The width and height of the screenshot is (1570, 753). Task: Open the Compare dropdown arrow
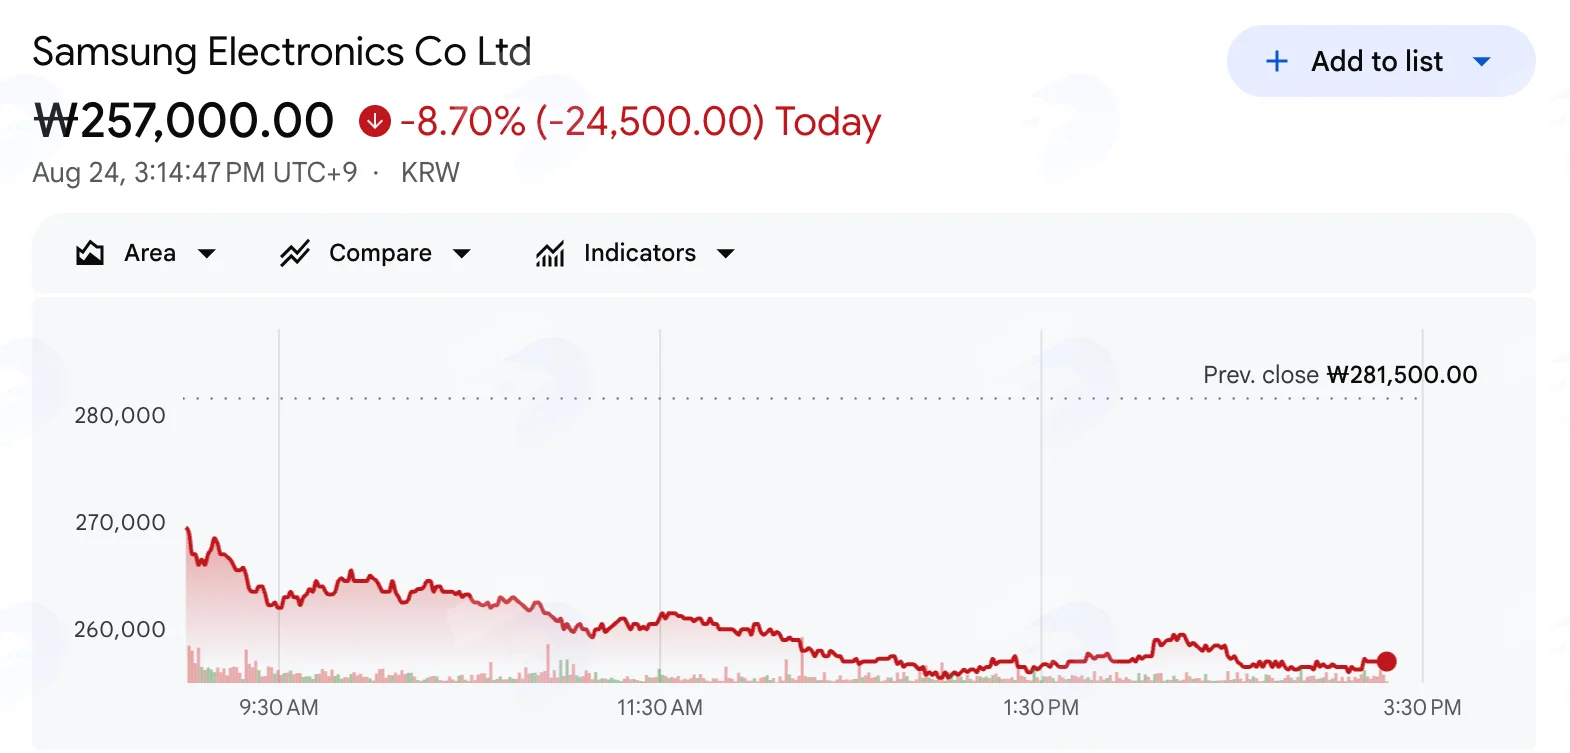coord(462,254)
